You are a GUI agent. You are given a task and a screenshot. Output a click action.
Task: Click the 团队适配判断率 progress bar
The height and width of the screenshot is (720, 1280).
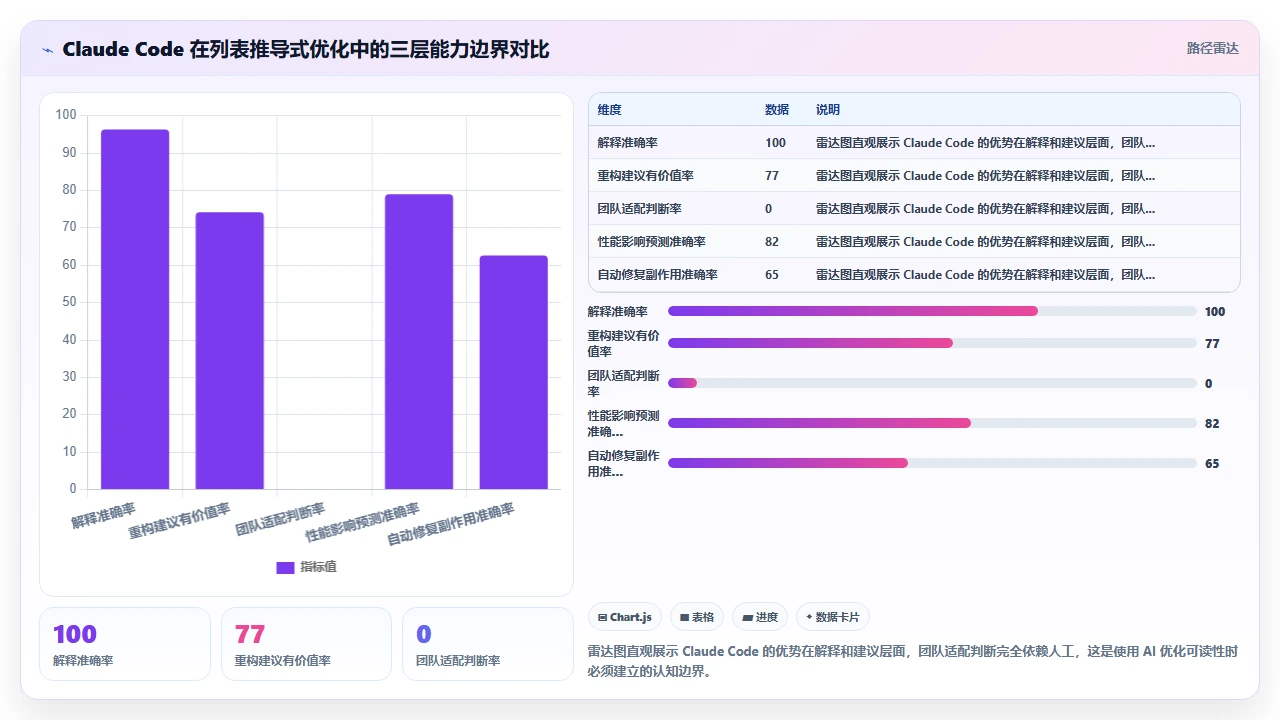[932, 383]
